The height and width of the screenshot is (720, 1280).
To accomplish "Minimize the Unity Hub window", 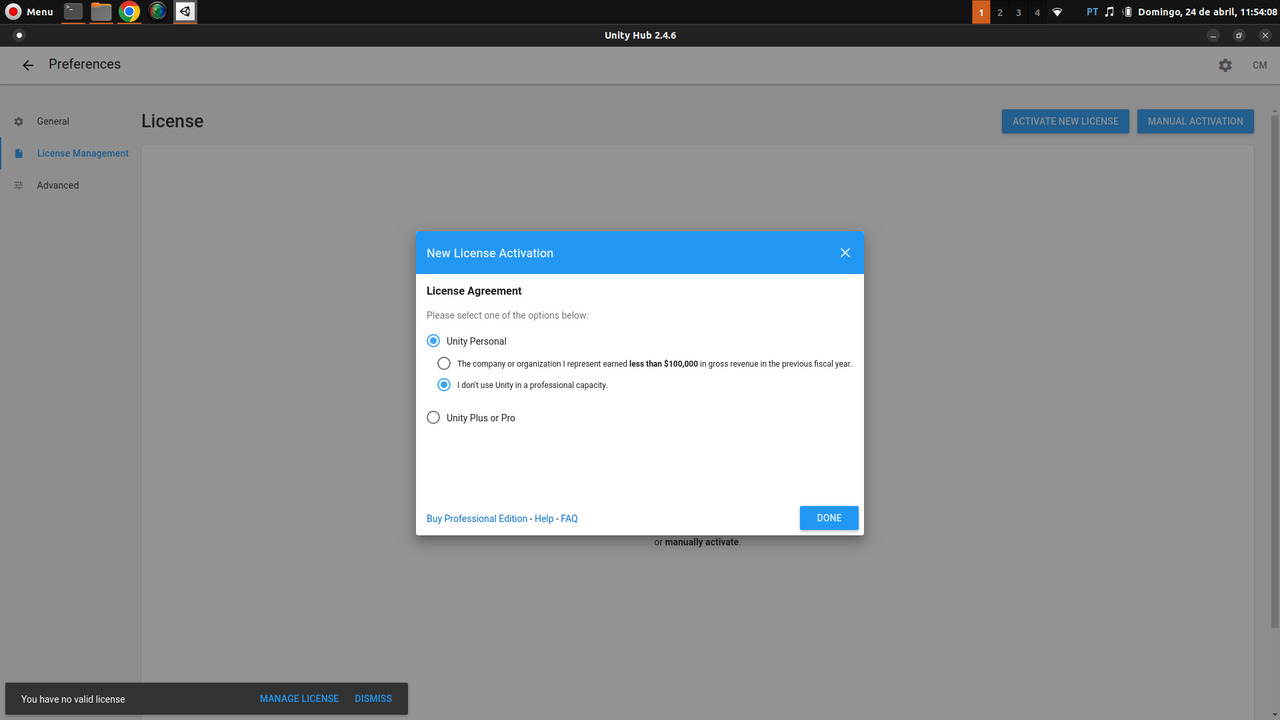I will tap(1213, 35).
